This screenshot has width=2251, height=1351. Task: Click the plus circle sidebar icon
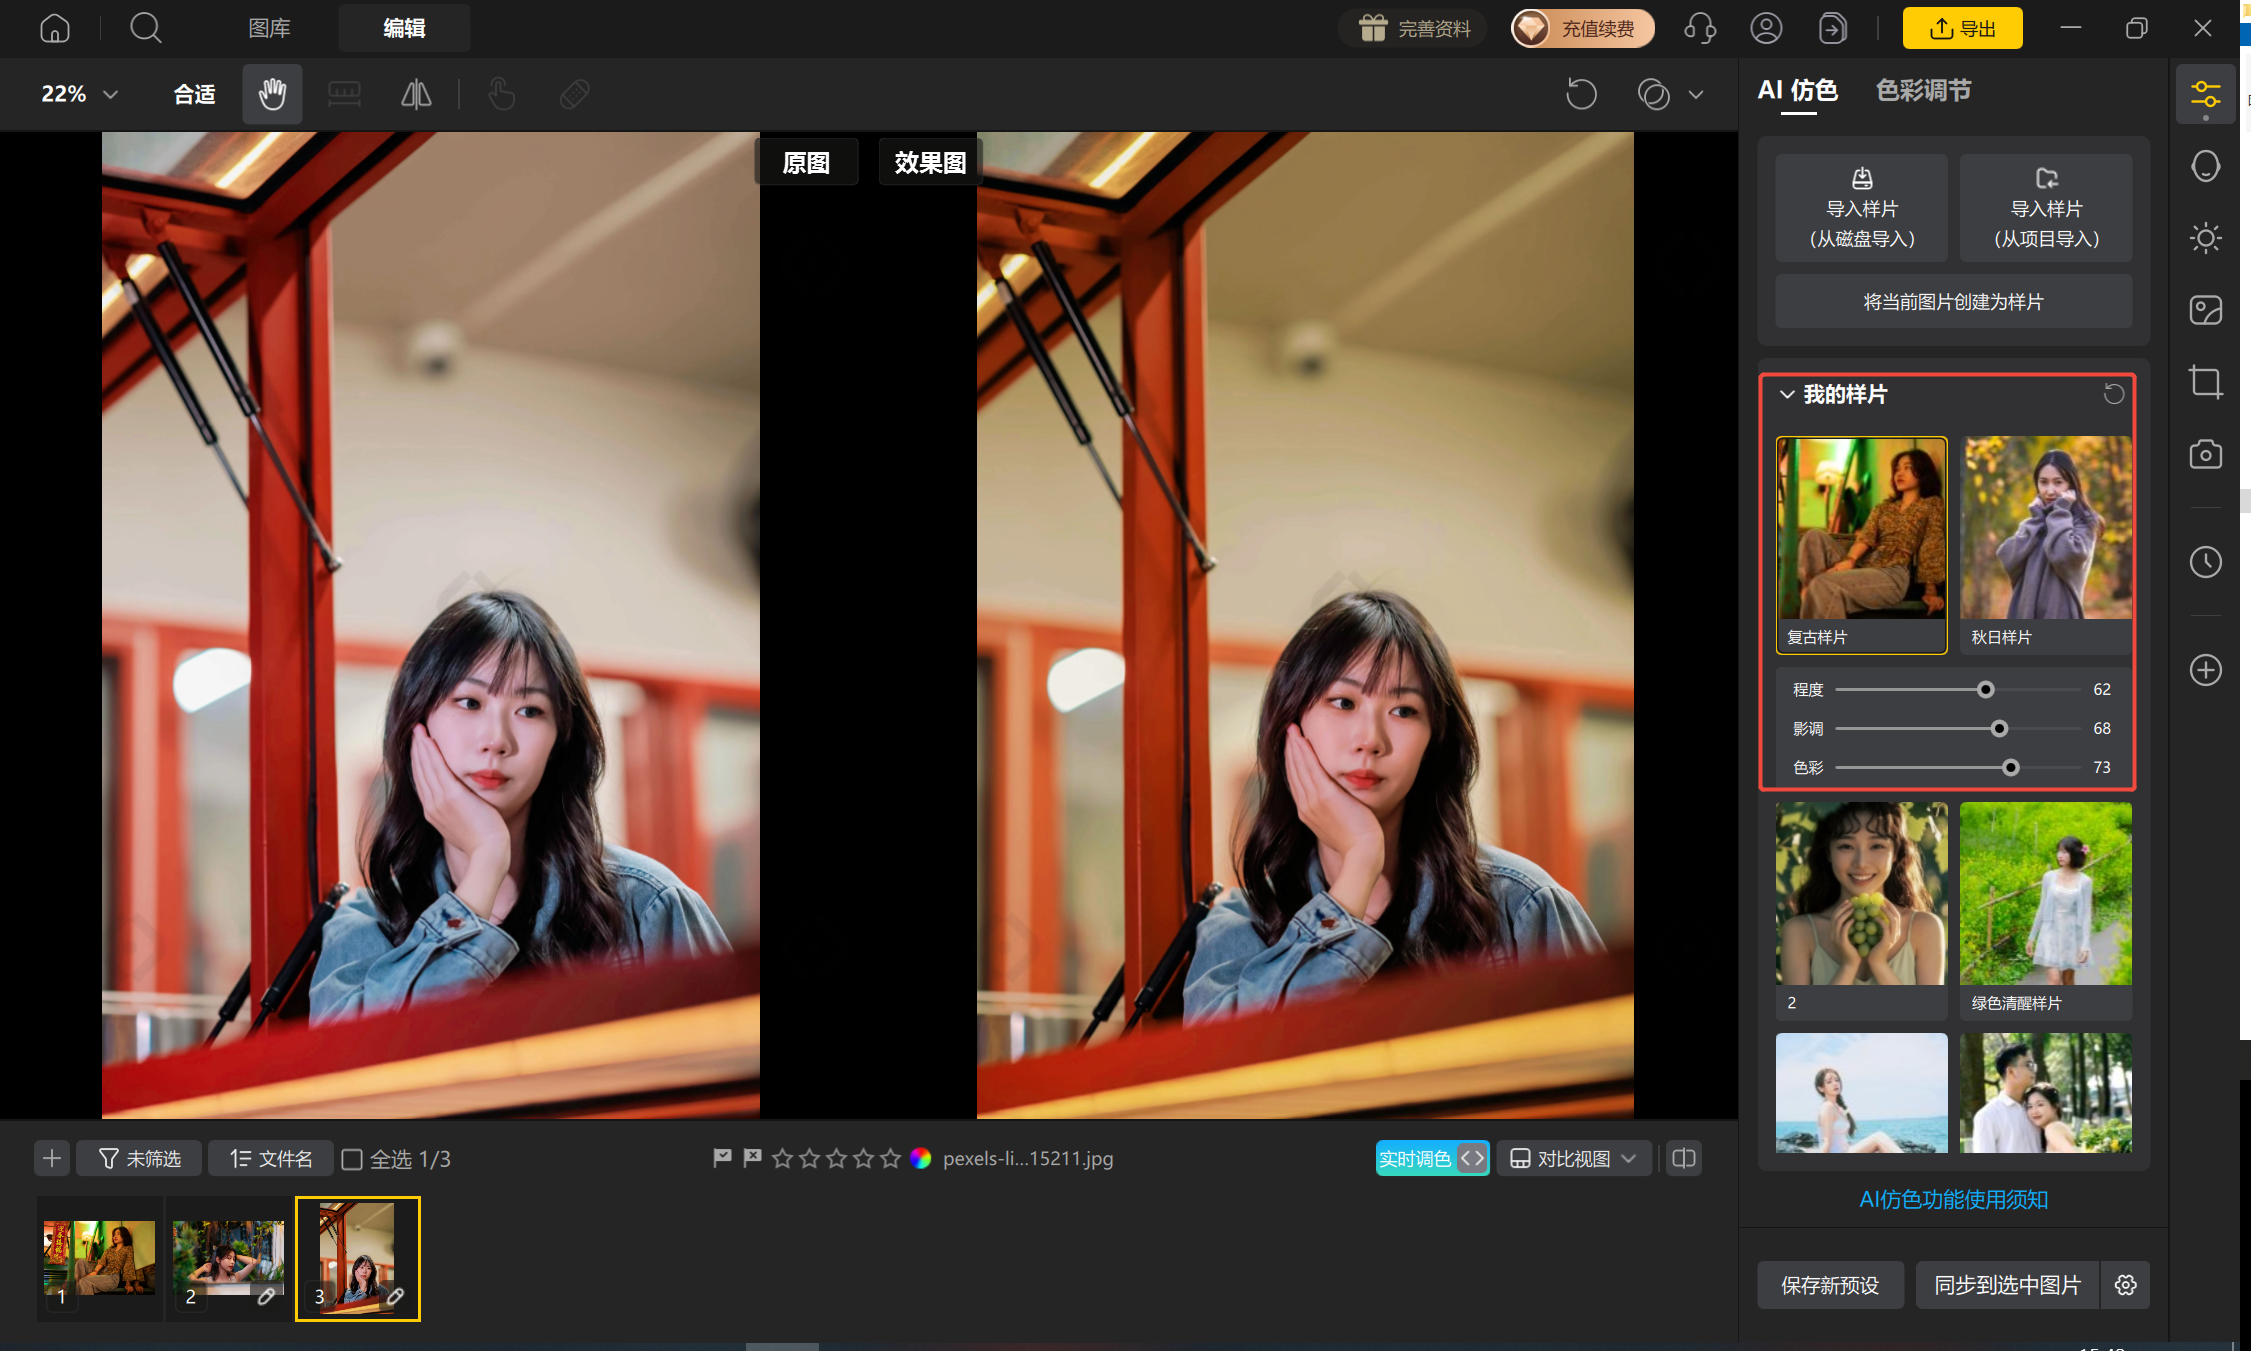tap(2205, 670)
